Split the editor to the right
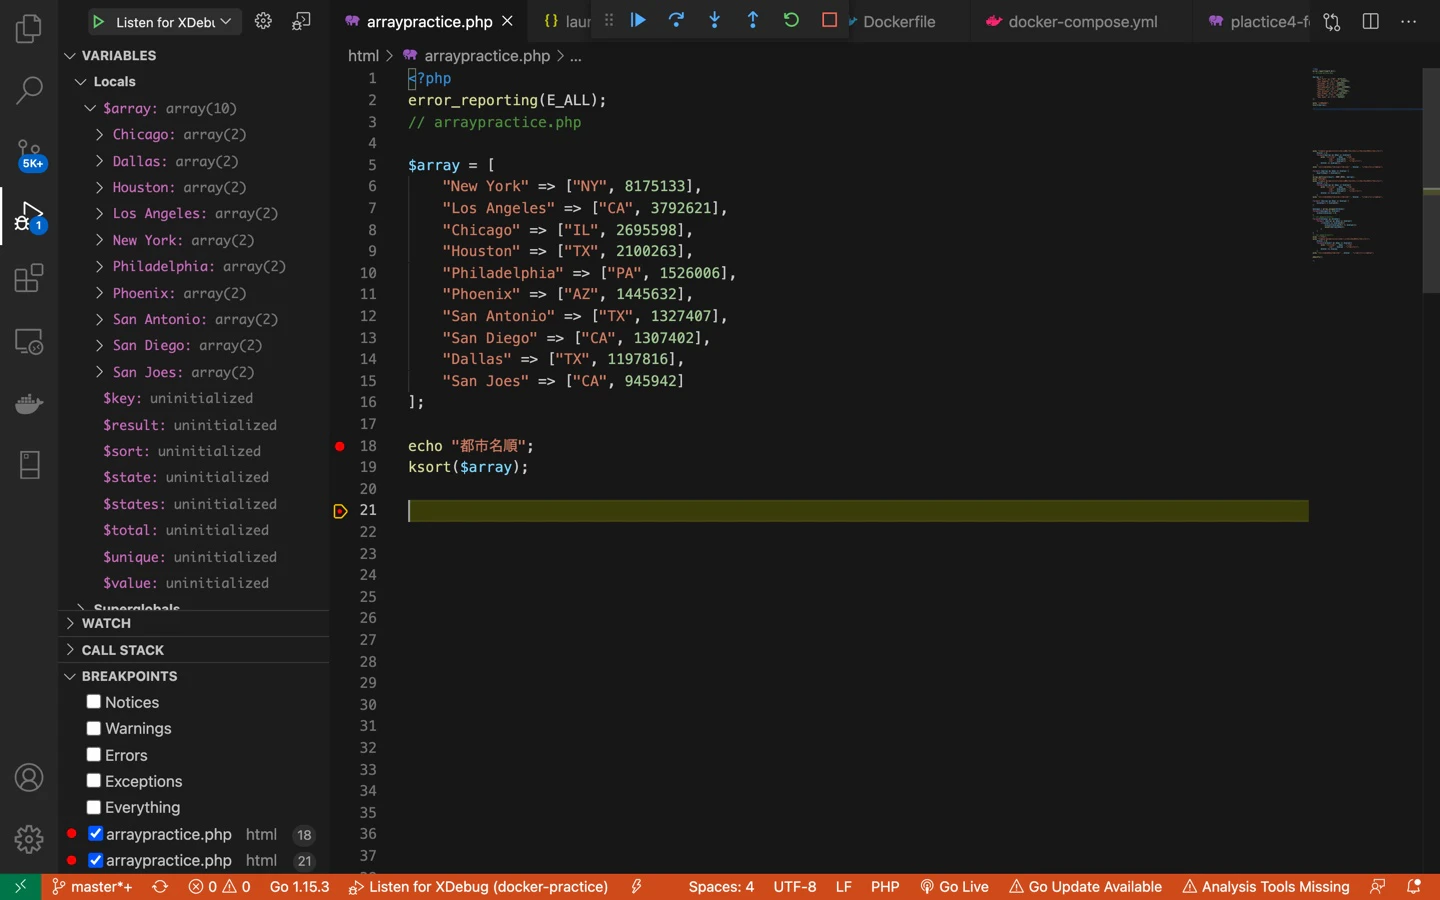This screenshot has width=1440, height=900. click(x=1371, y=21)
